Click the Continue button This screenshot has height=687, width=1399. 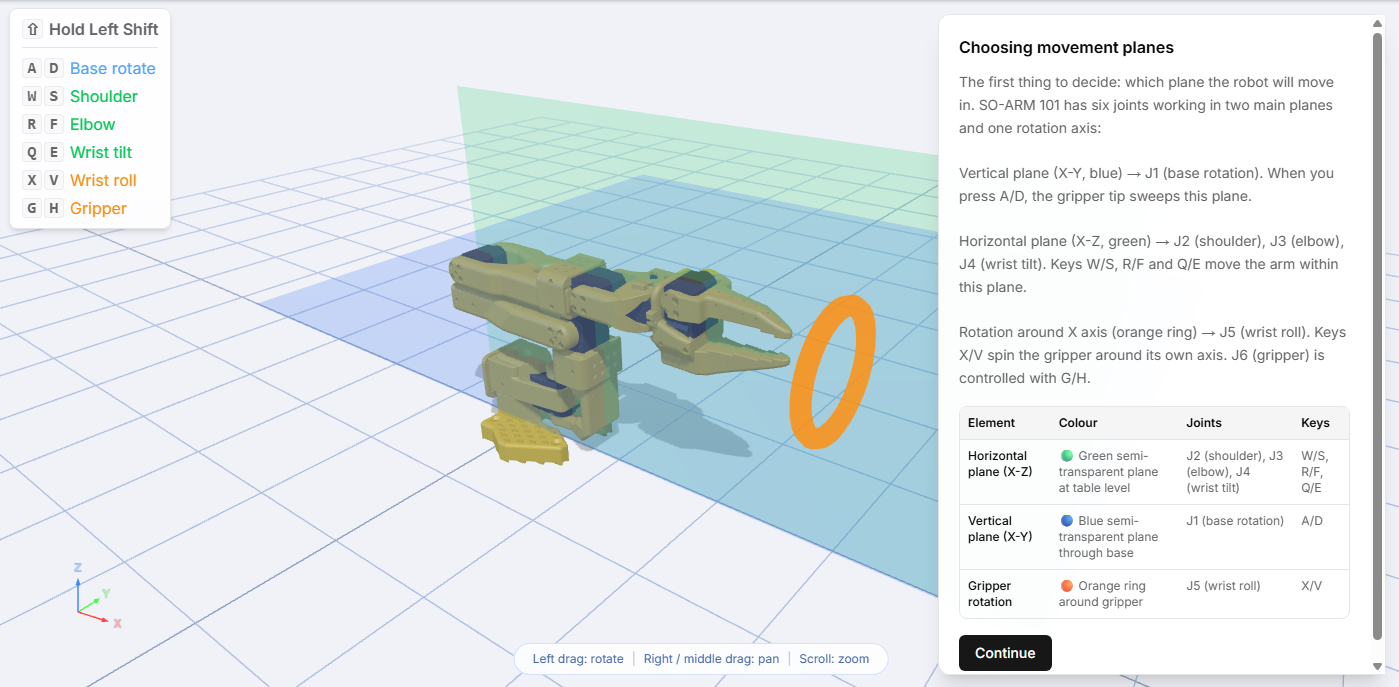coord(1005,653)
